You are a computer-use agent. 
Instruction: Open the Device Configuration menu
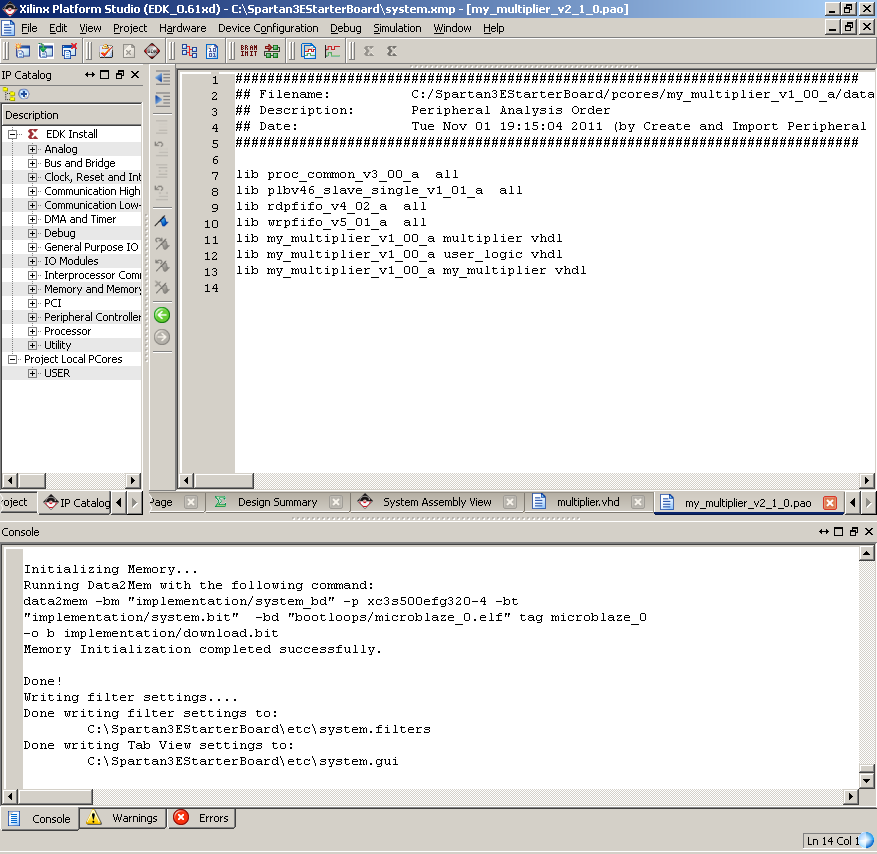pos(268,28)
